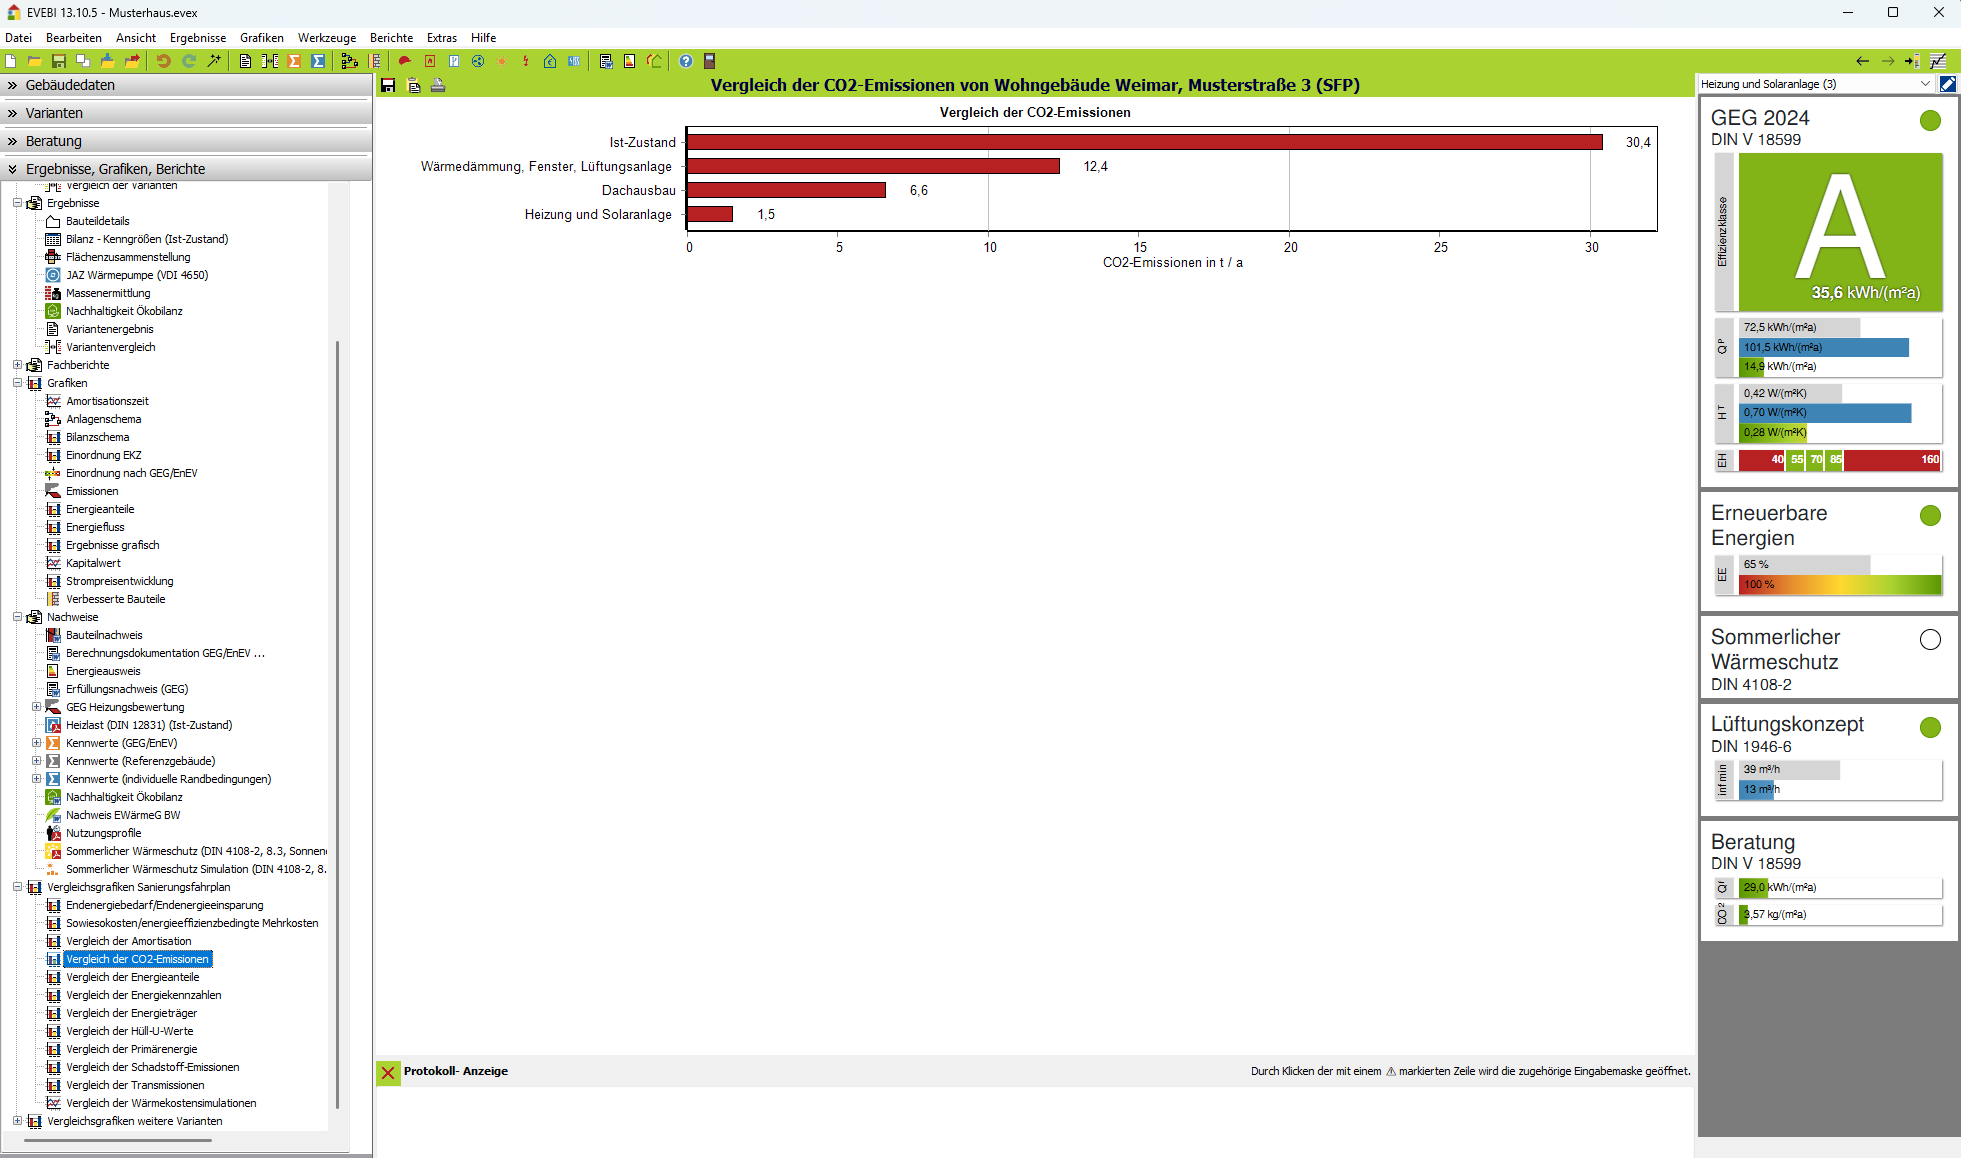The width and height of the screenshot is (1961, 1158).
Task: Click the magic wand toolbar icon
Action: [x=214, y=61]
